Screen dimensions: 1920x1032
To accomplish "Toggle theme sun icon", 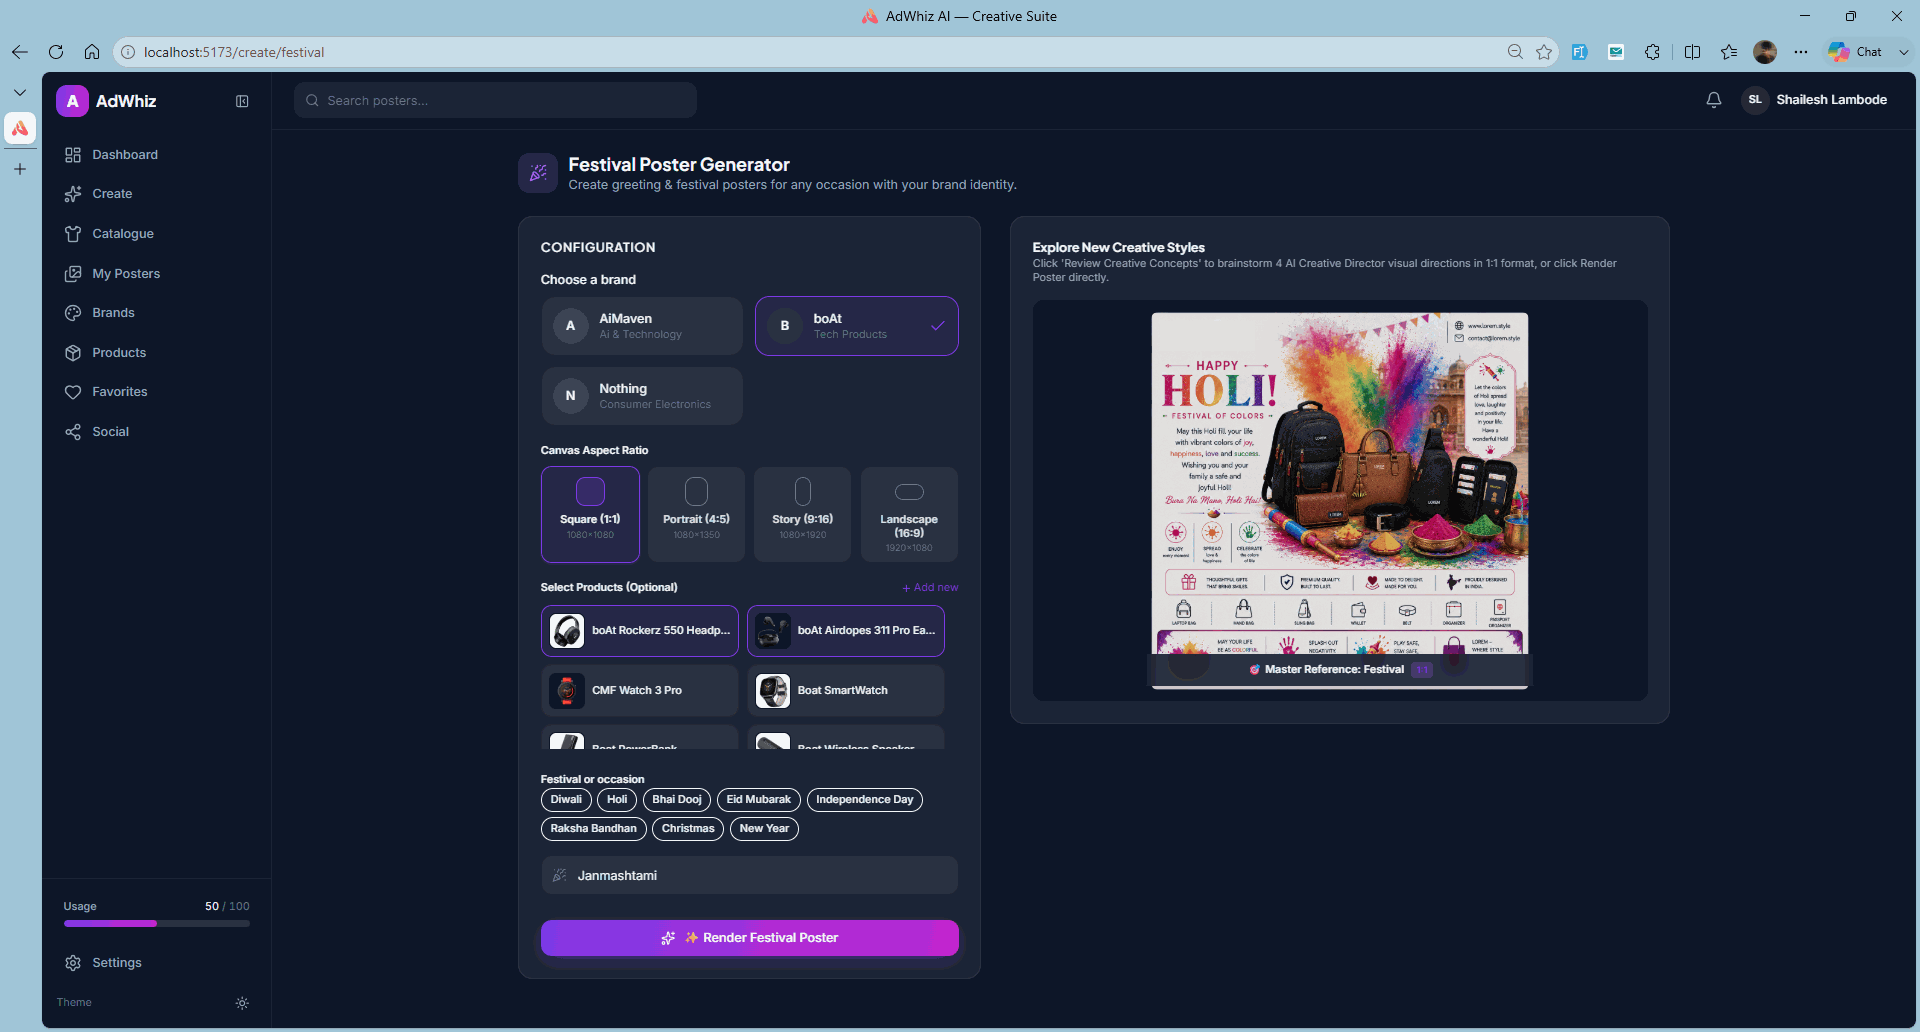I will click(242, 1003).
